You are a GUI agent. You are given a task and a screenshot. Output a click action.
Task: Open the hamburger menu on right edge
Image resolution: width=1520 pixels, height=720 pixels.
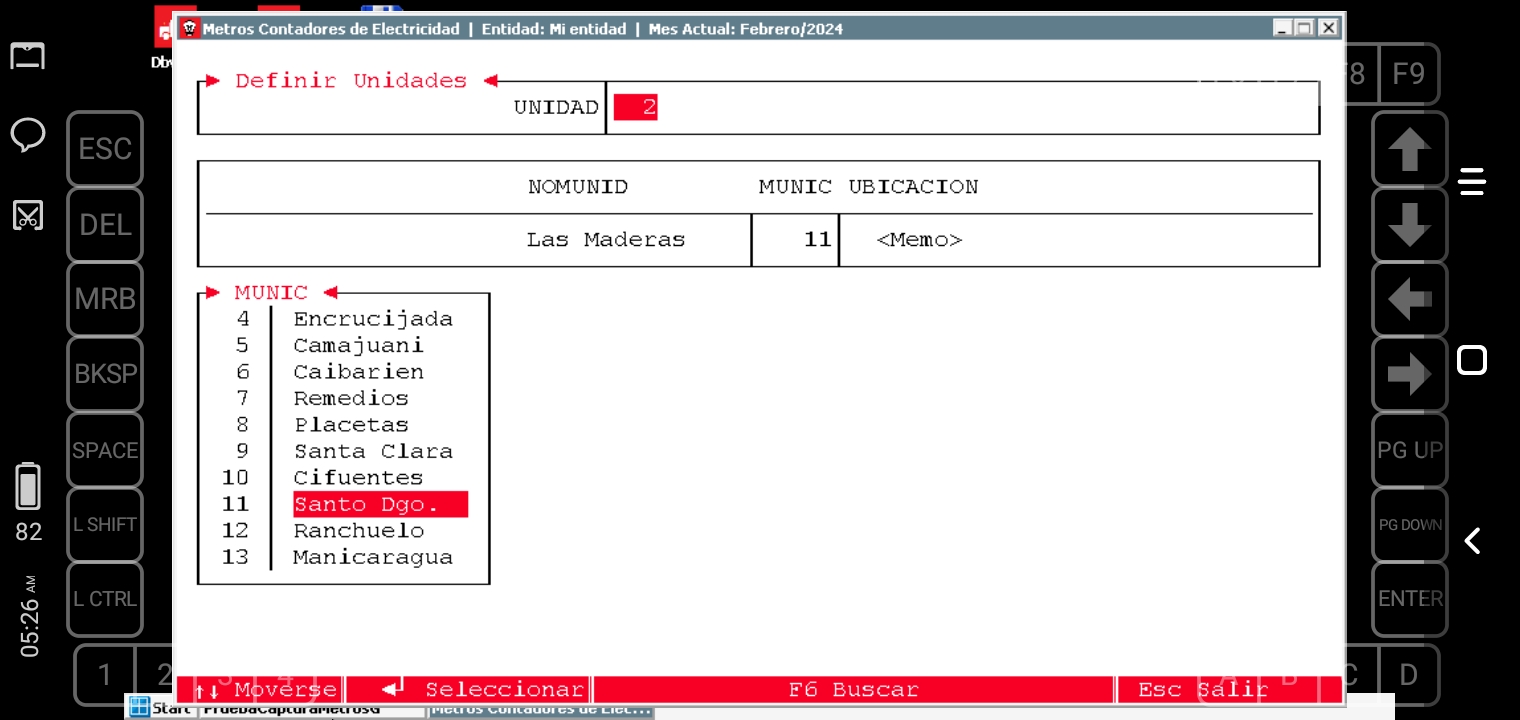(1472, 182)
